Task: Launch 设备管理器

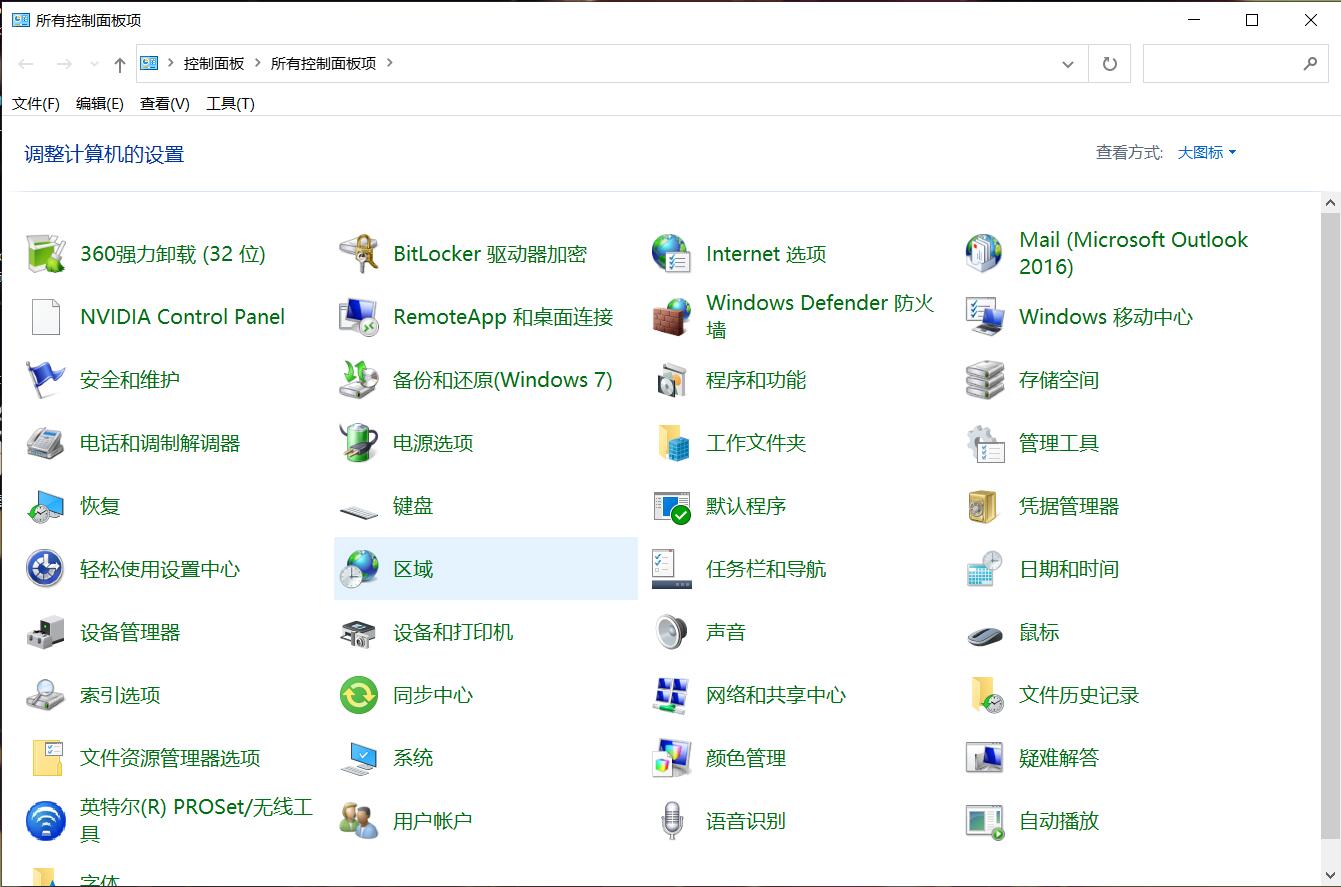Action: tap(130, 632)
